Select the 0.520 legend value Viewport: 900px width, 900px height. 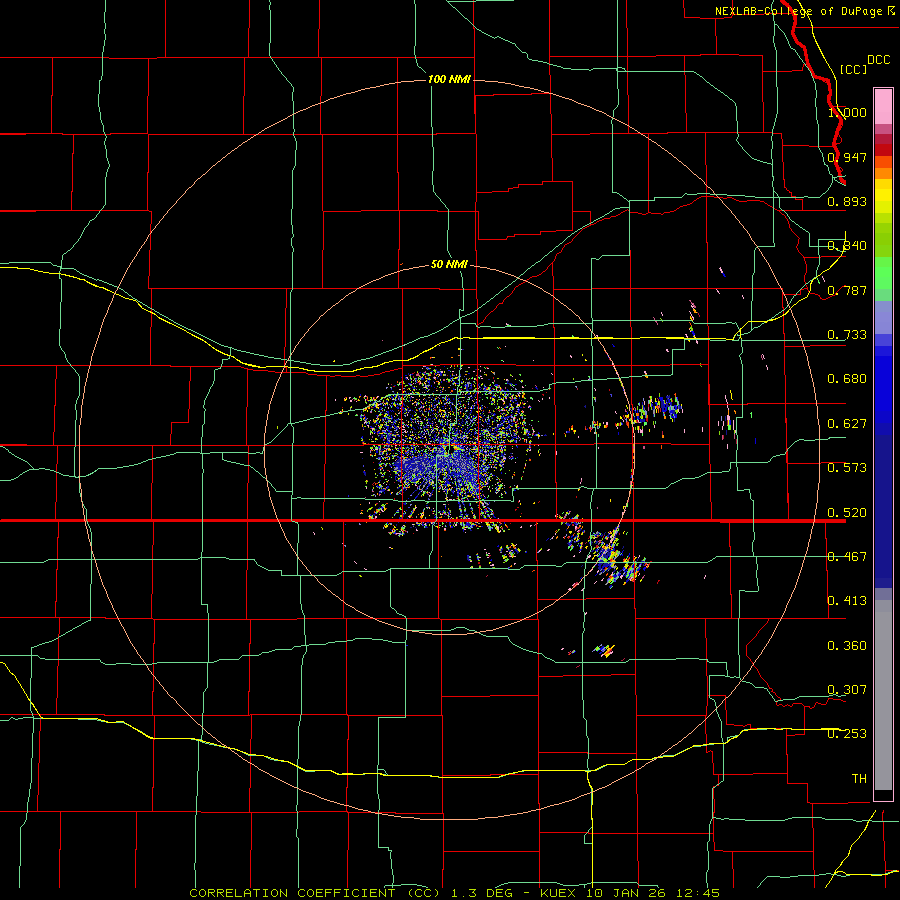click(x=847, y=512)
